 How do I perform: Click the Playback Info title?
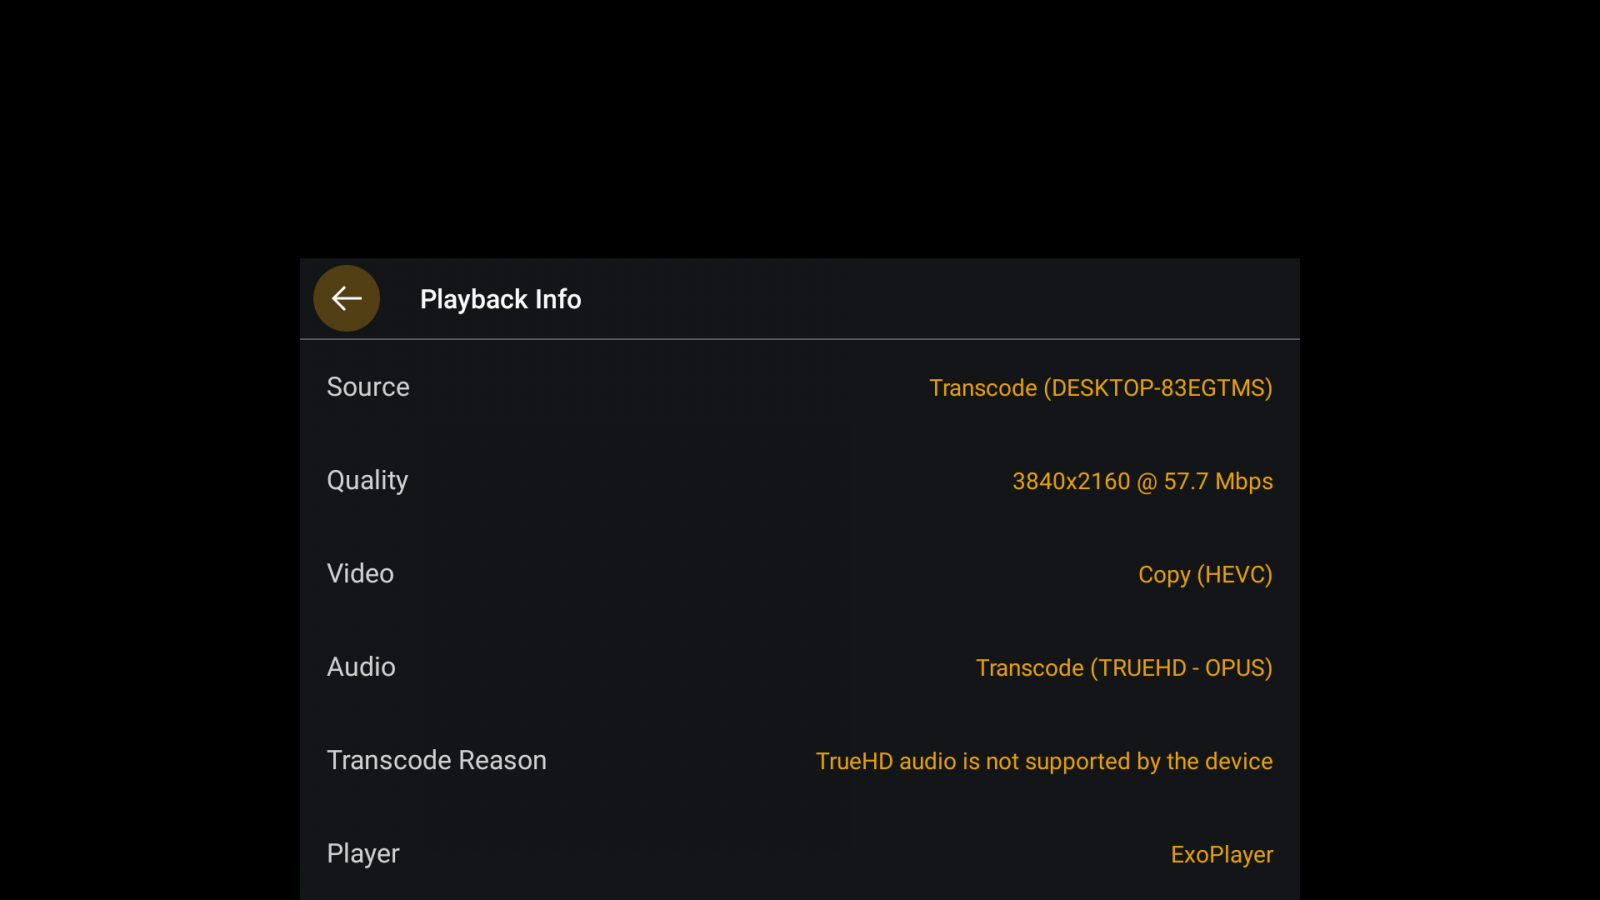point(500,299)
